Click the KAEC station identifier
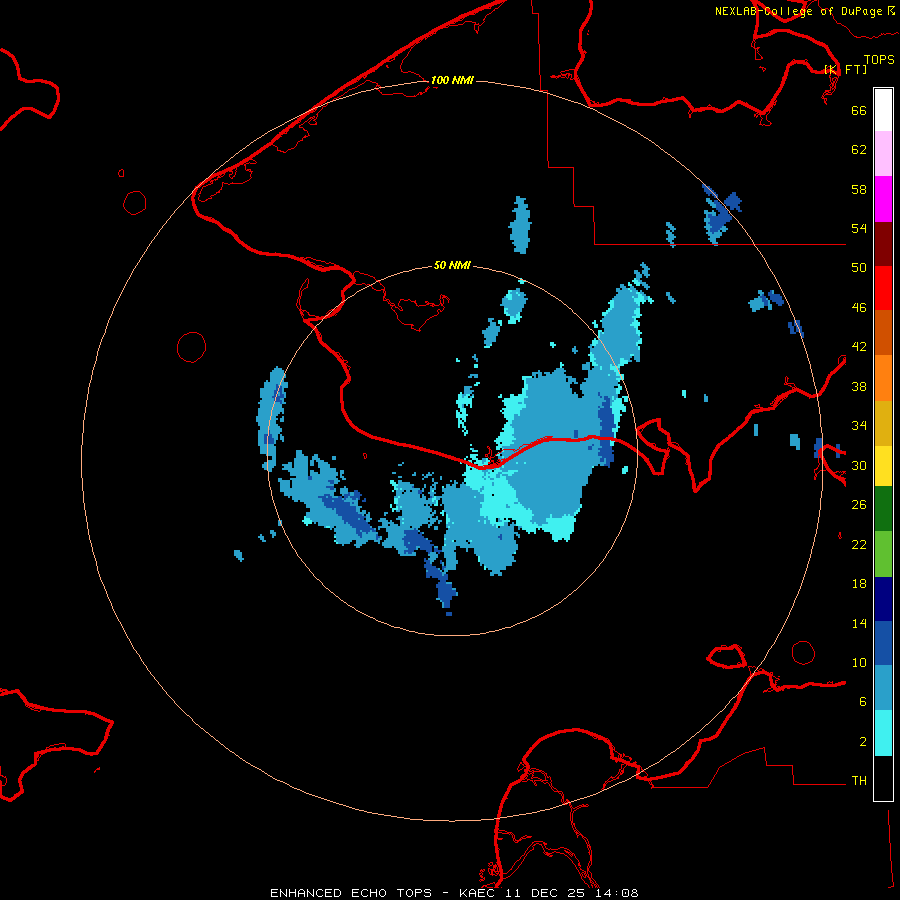The width and height of the screenshot is (900, 900). coord(479,893)
